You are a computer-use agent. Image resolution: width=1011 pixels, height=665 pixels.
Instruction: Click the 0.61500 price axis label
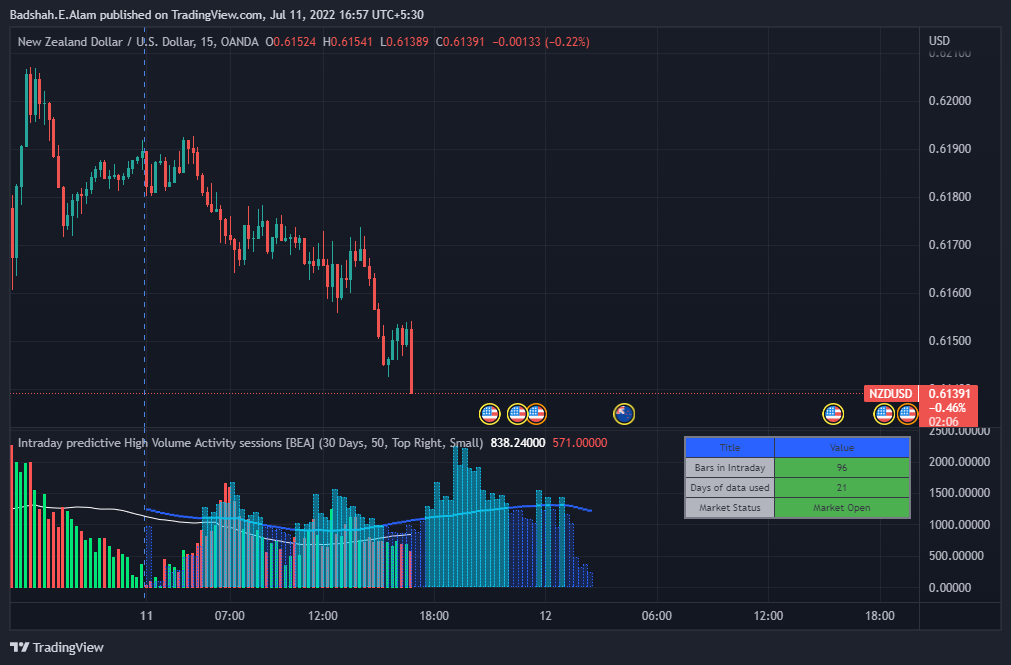click(950, 341)
